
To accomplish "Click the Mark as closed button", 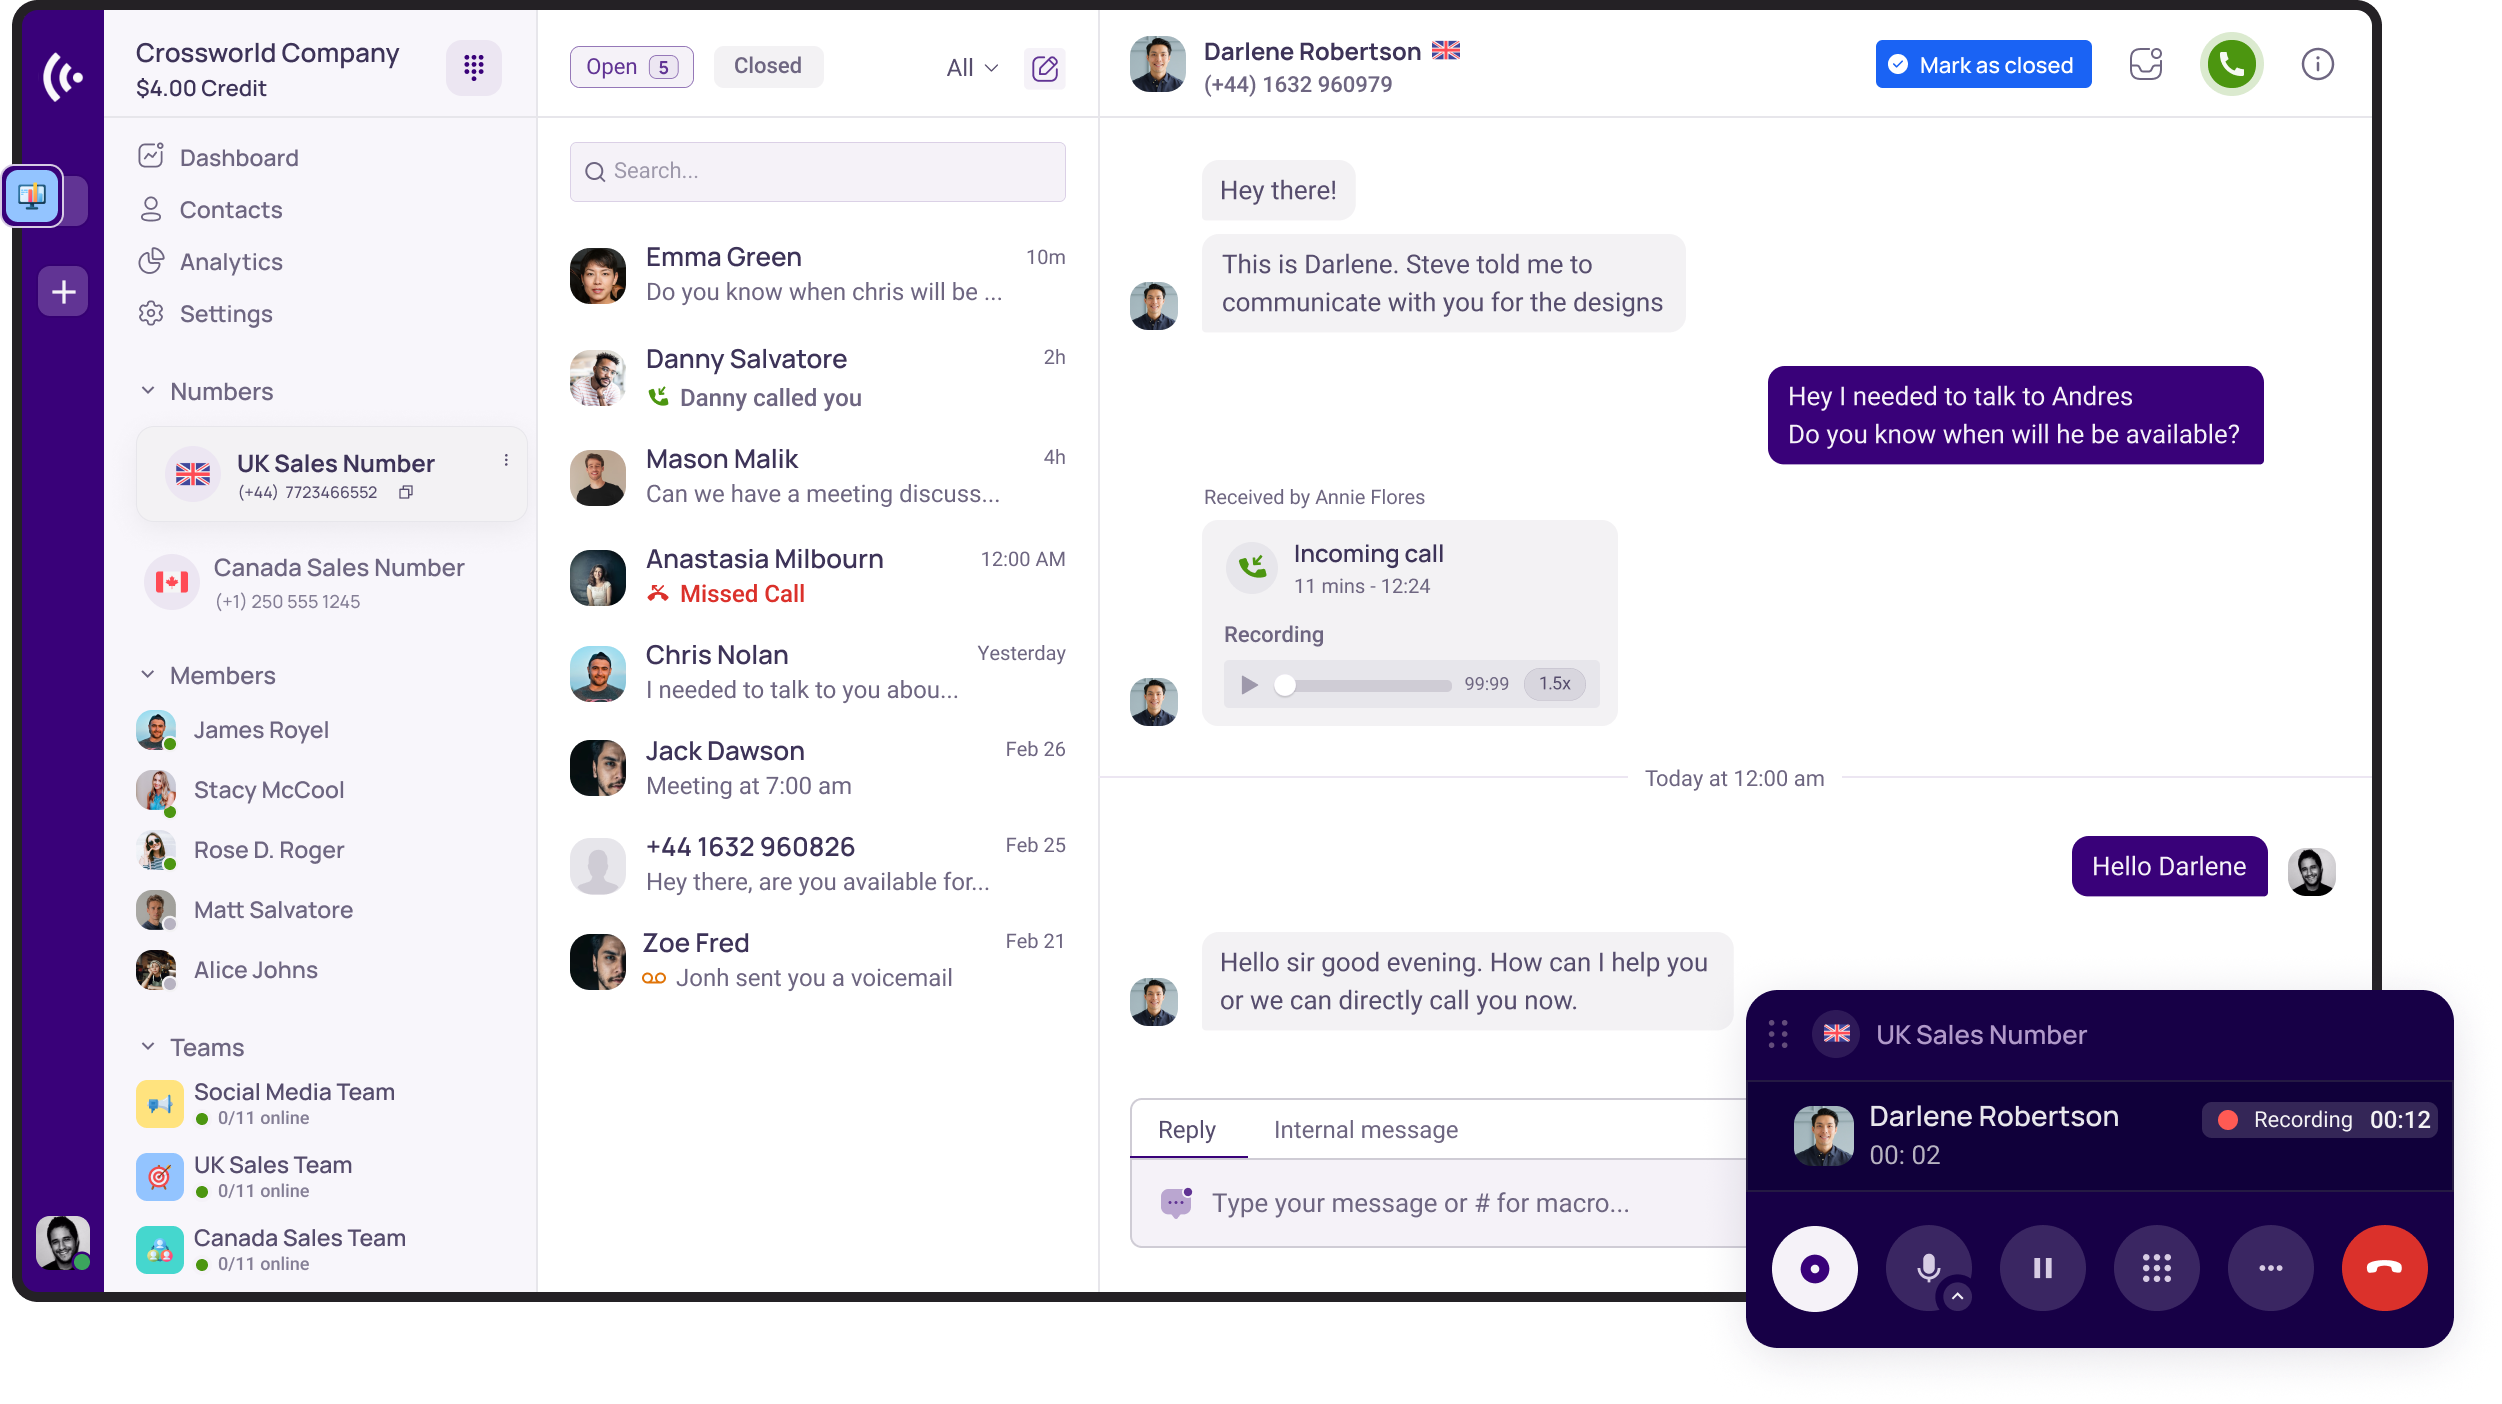I will [x=1982, y=65].
